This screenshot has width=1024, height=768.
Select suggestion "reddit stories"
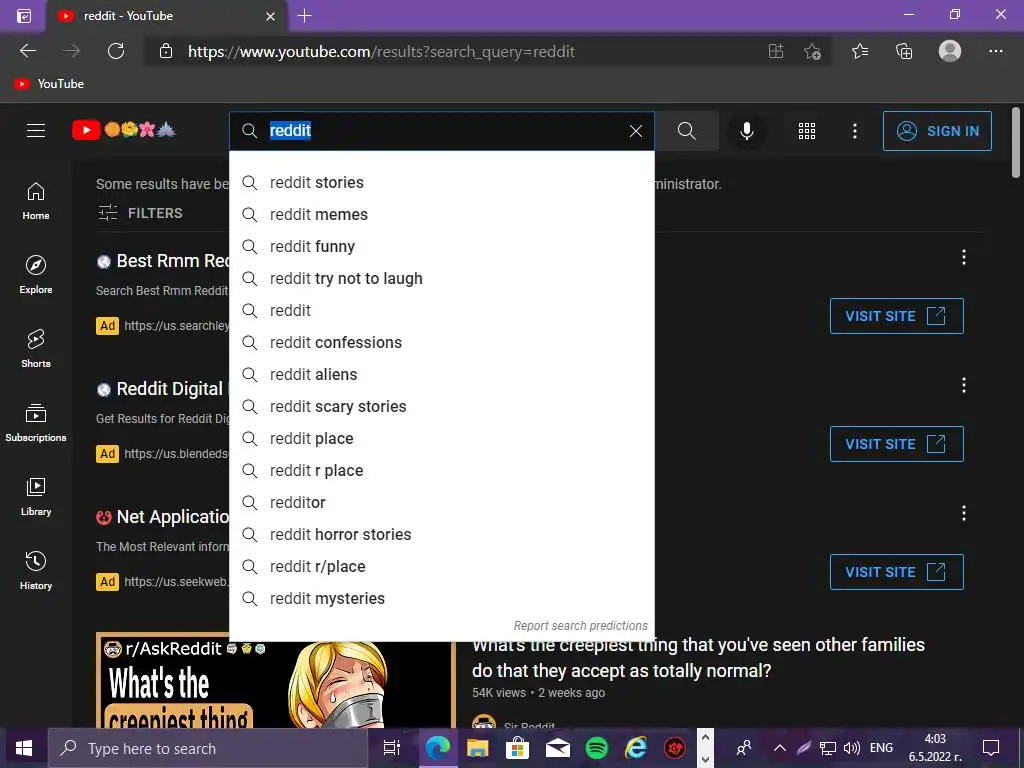pos(441,182)
